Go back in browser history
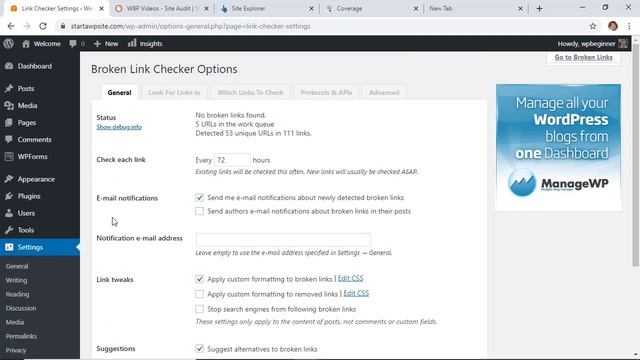This screenshot has height=360, width=640. (11, 26)
